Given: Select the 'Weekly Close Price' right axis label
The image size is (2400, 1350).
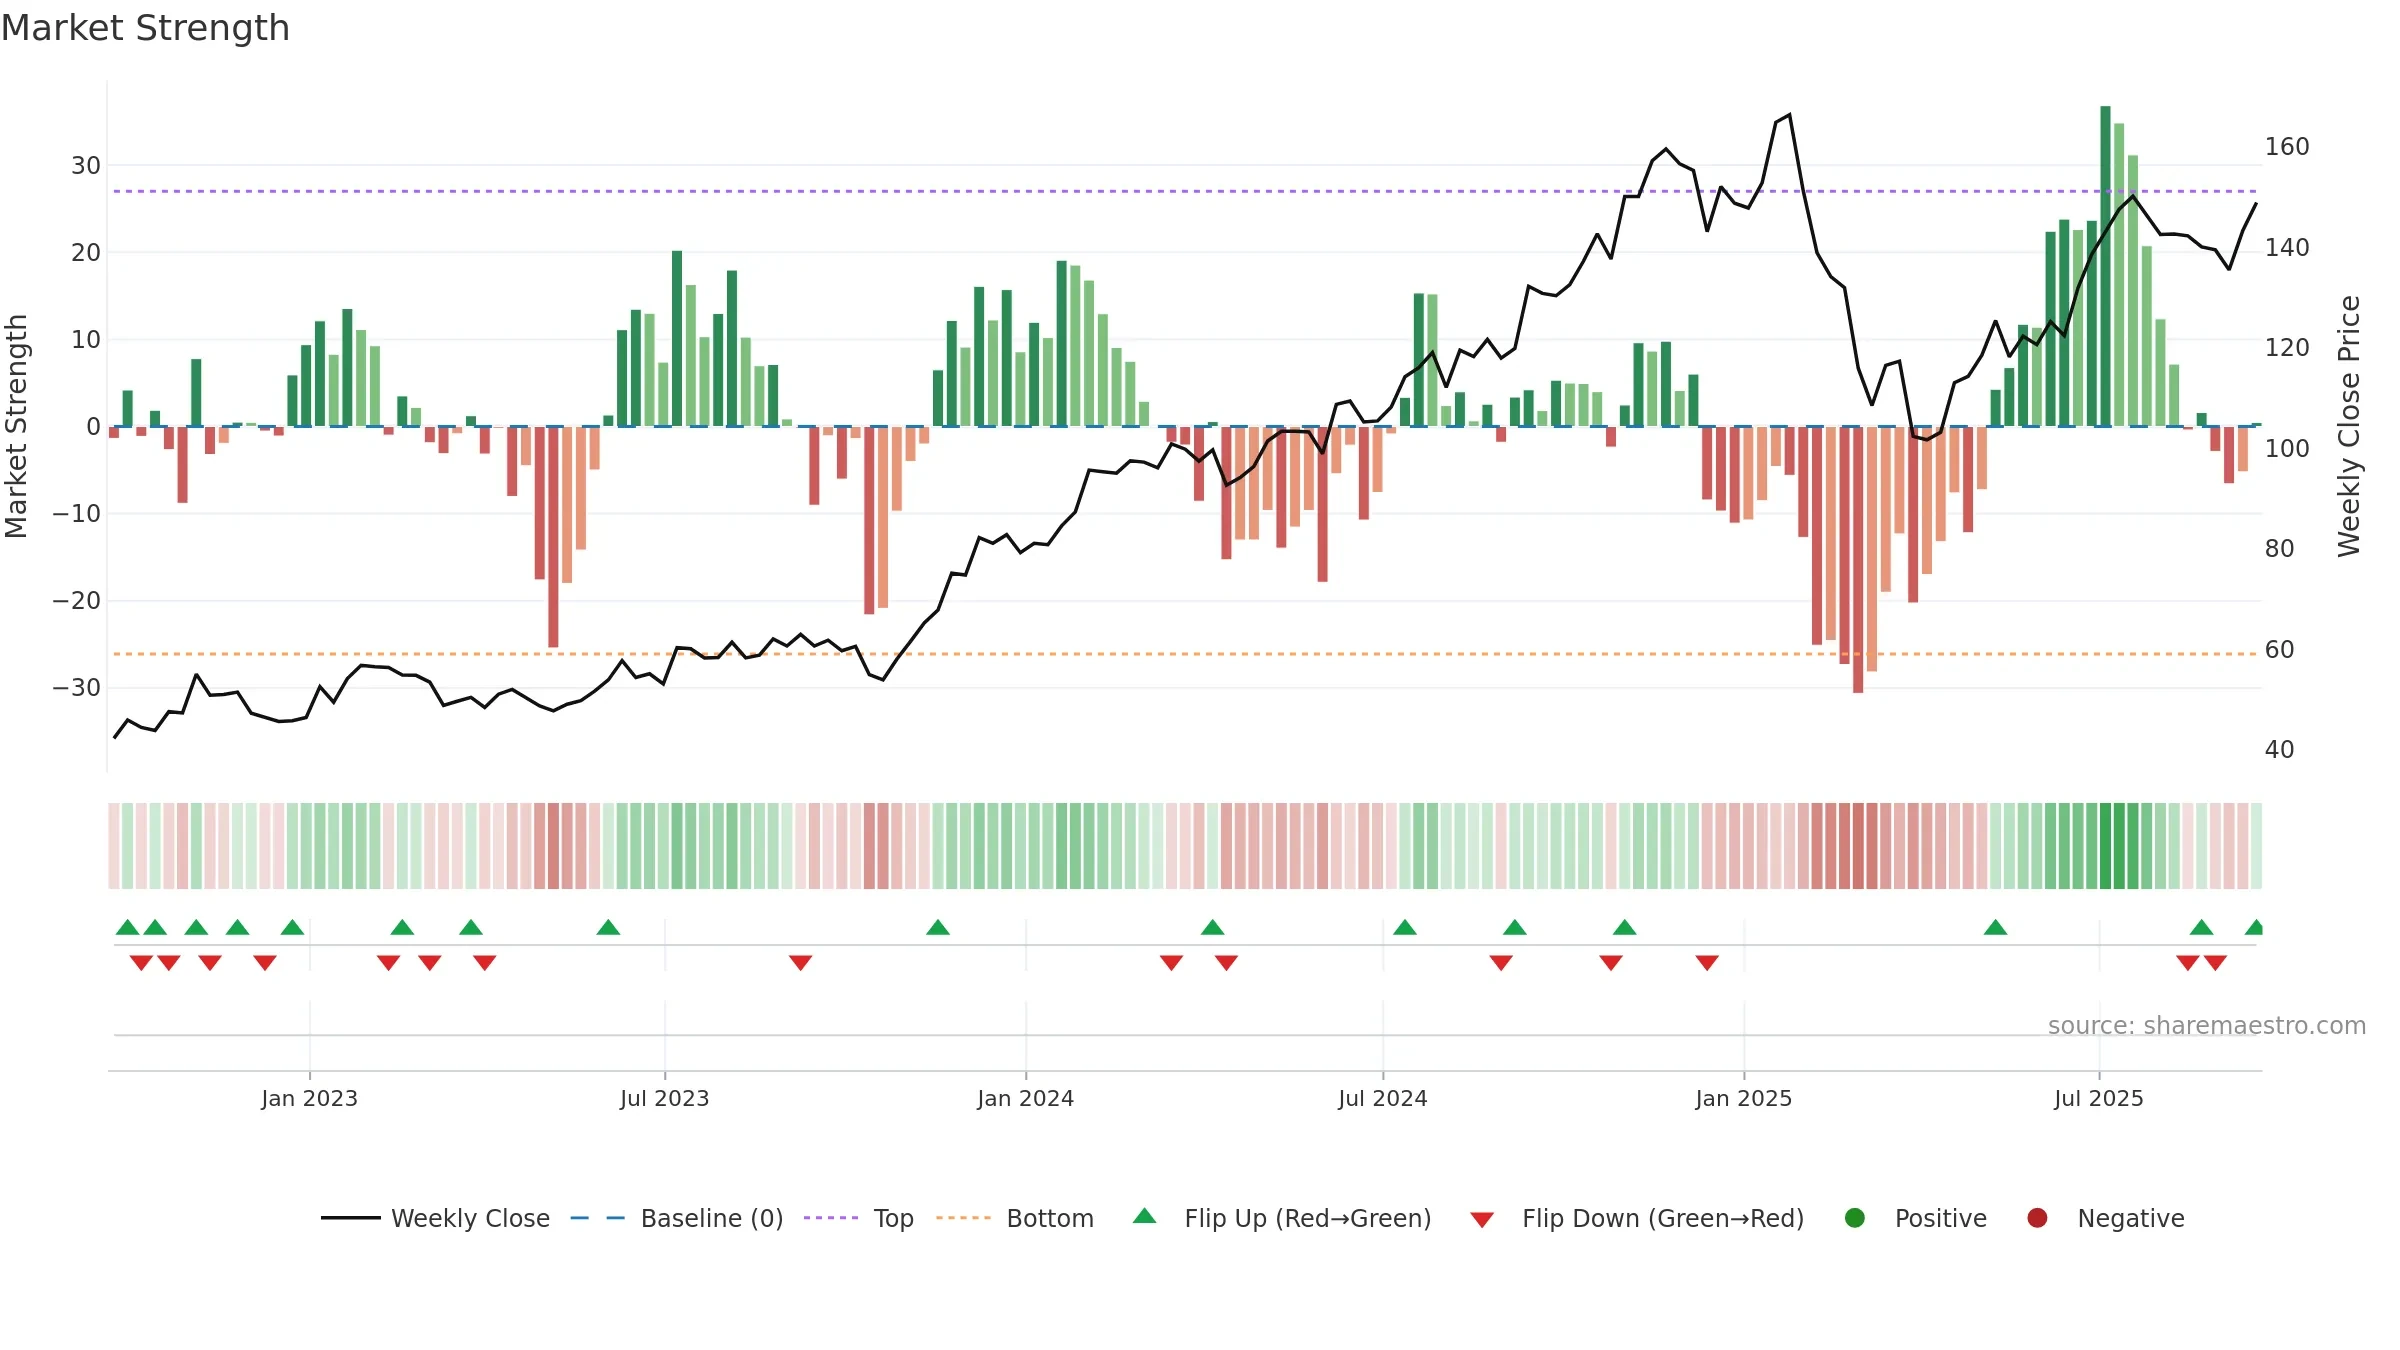Looking at the screenshot, I should 2349,426.
